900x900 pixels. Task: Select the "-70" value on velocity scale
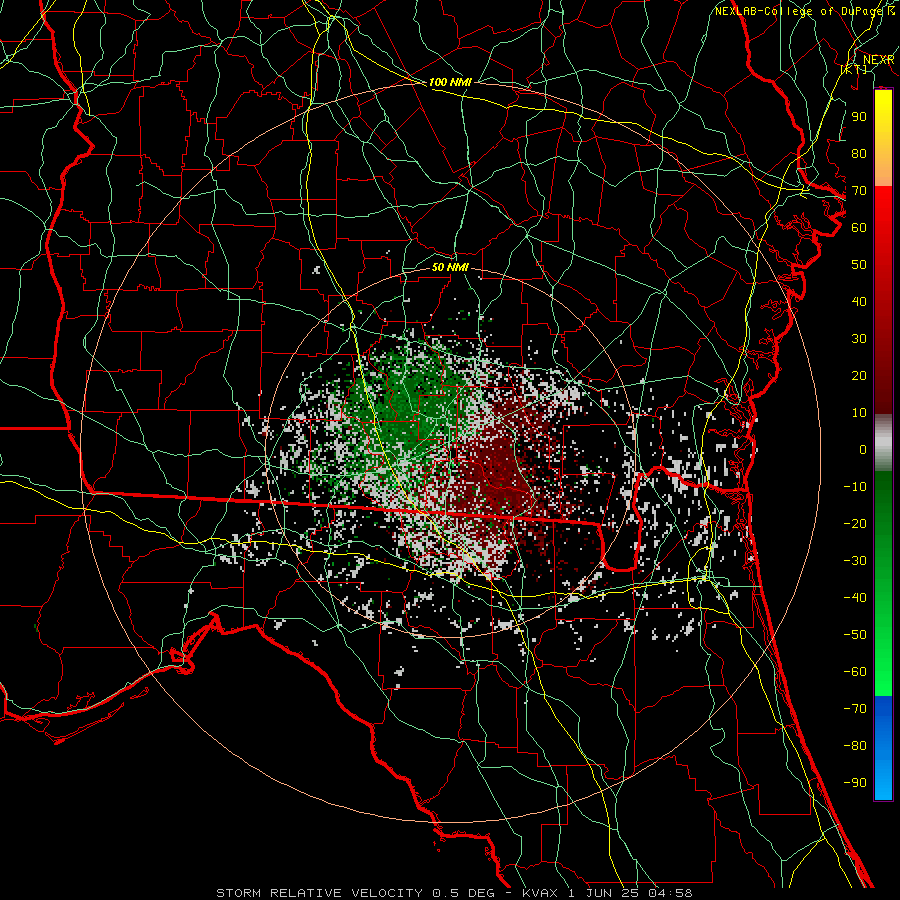coord(855,709)
